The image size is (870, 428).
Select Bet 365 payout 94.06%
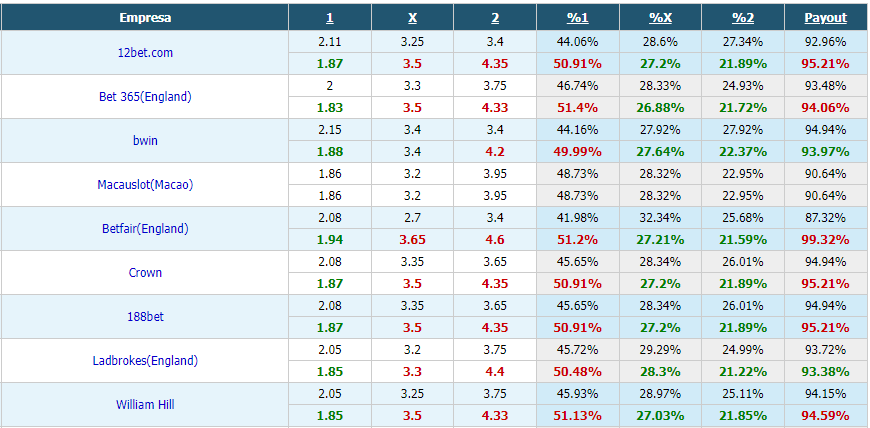point(826,108)
